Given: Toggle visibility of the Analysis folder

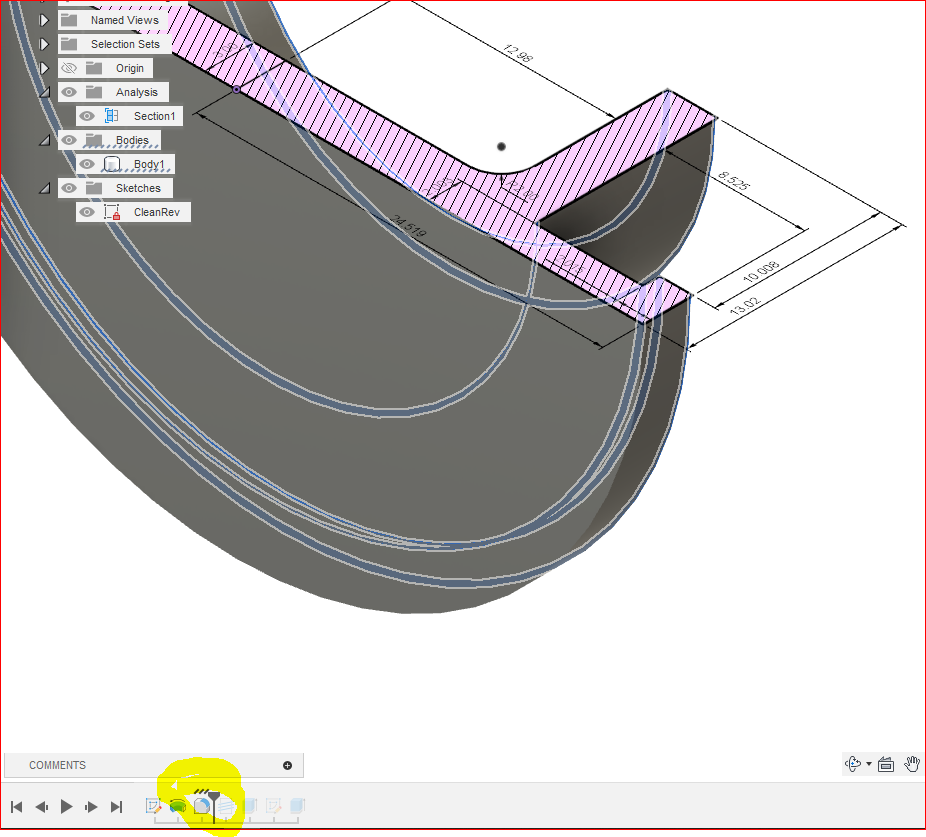Looking at the screenshot, I should [67, 91].
